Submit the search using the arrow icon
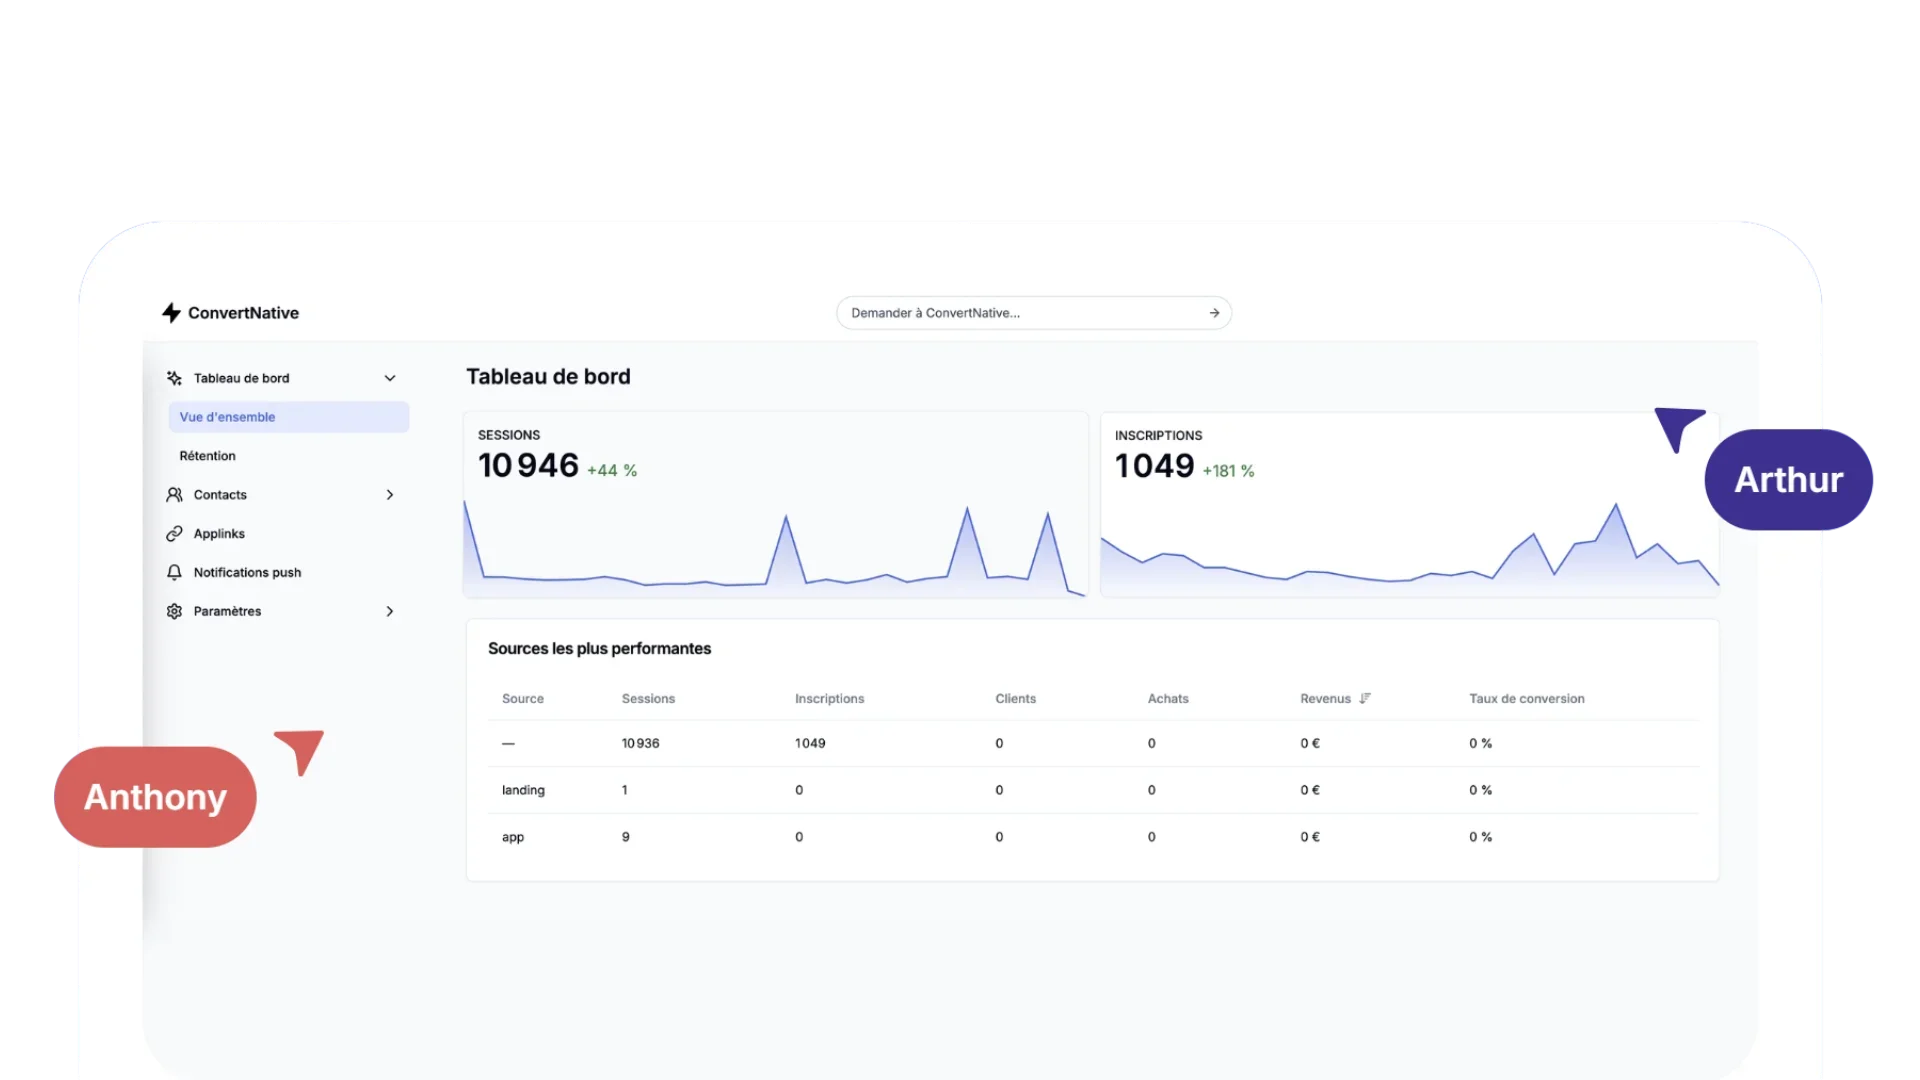Viewport: 1920px width, 1080px height. (1214, 312)
